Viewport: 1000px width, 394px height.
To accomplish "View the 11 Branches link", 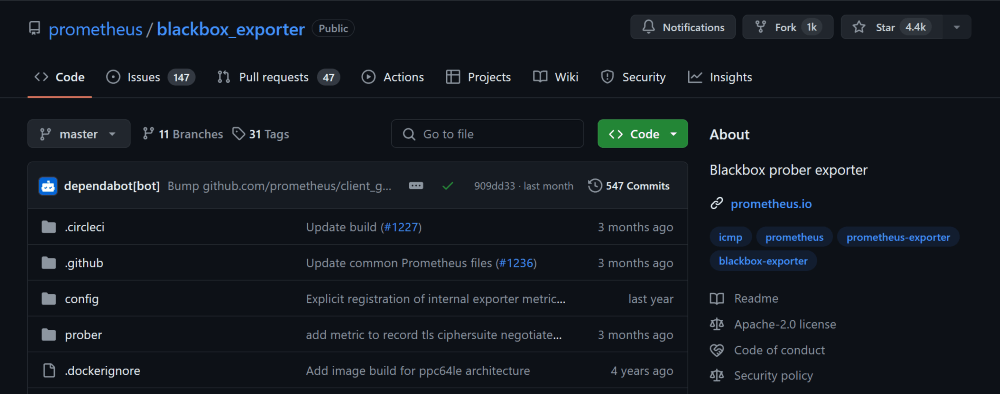I will [x=182, y=134].
